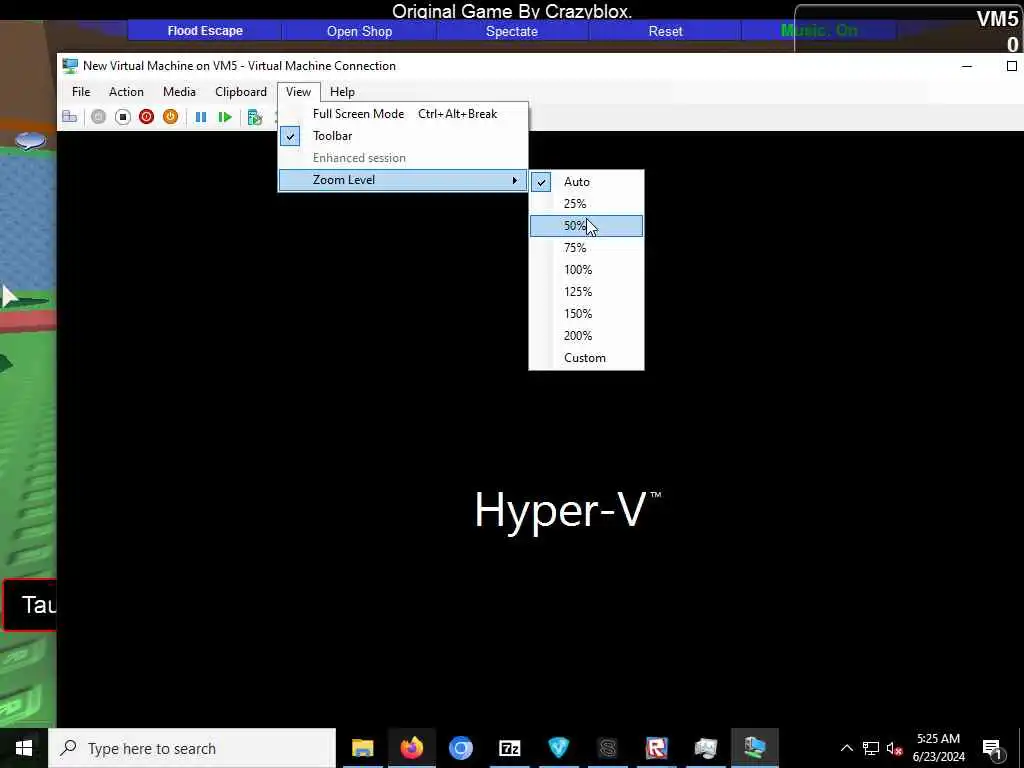Viewport: 1024px width, 768px height.
Task: Open the File menu
Action: [81, 91]
